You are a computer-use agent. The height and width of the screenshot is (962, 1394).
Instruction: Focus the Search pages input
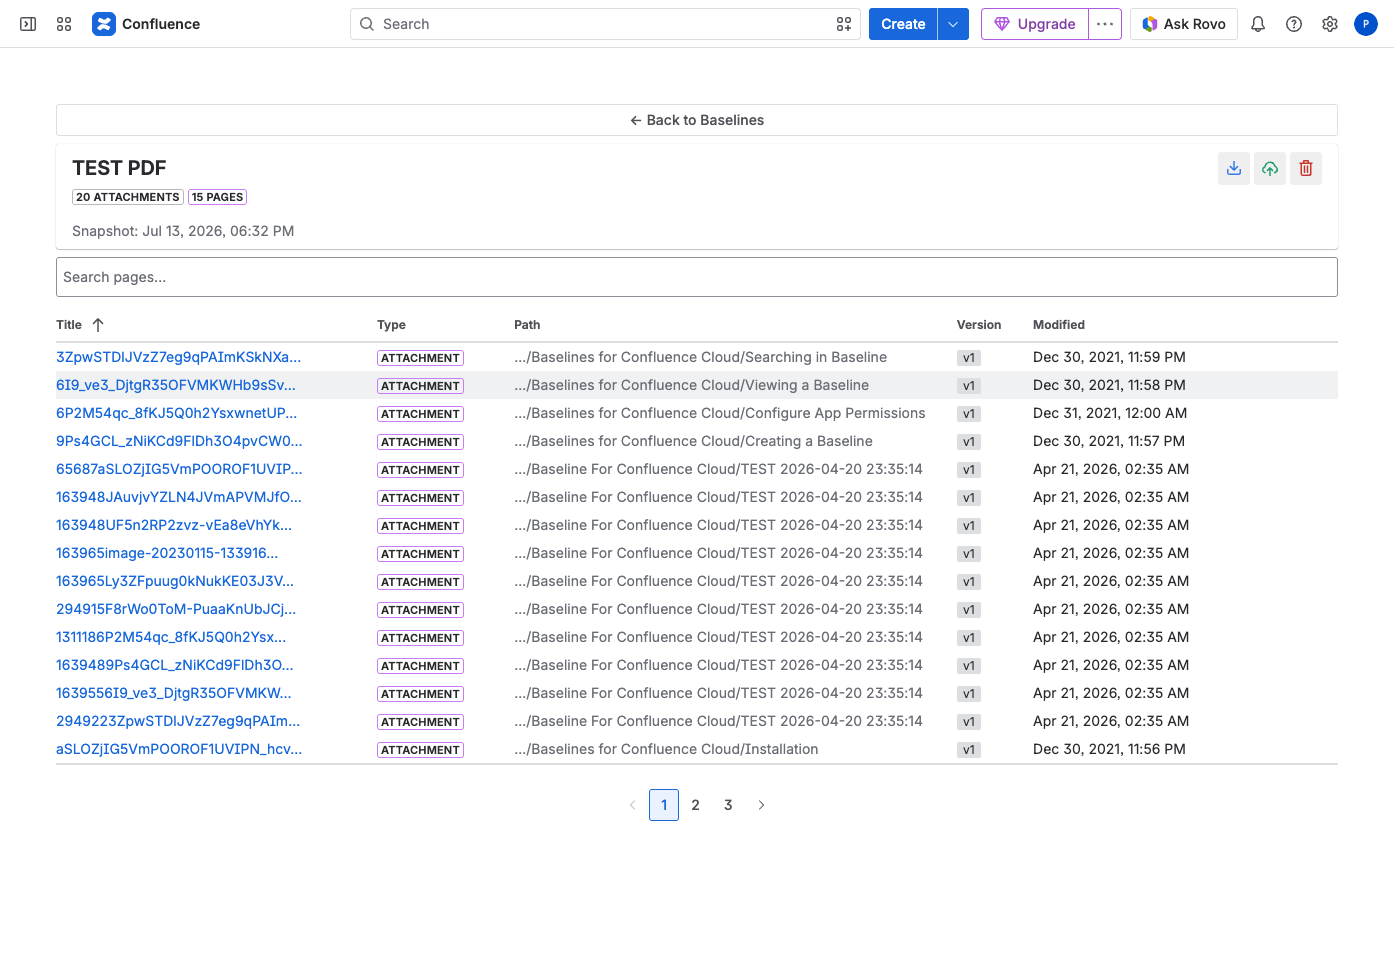[697, 277]
